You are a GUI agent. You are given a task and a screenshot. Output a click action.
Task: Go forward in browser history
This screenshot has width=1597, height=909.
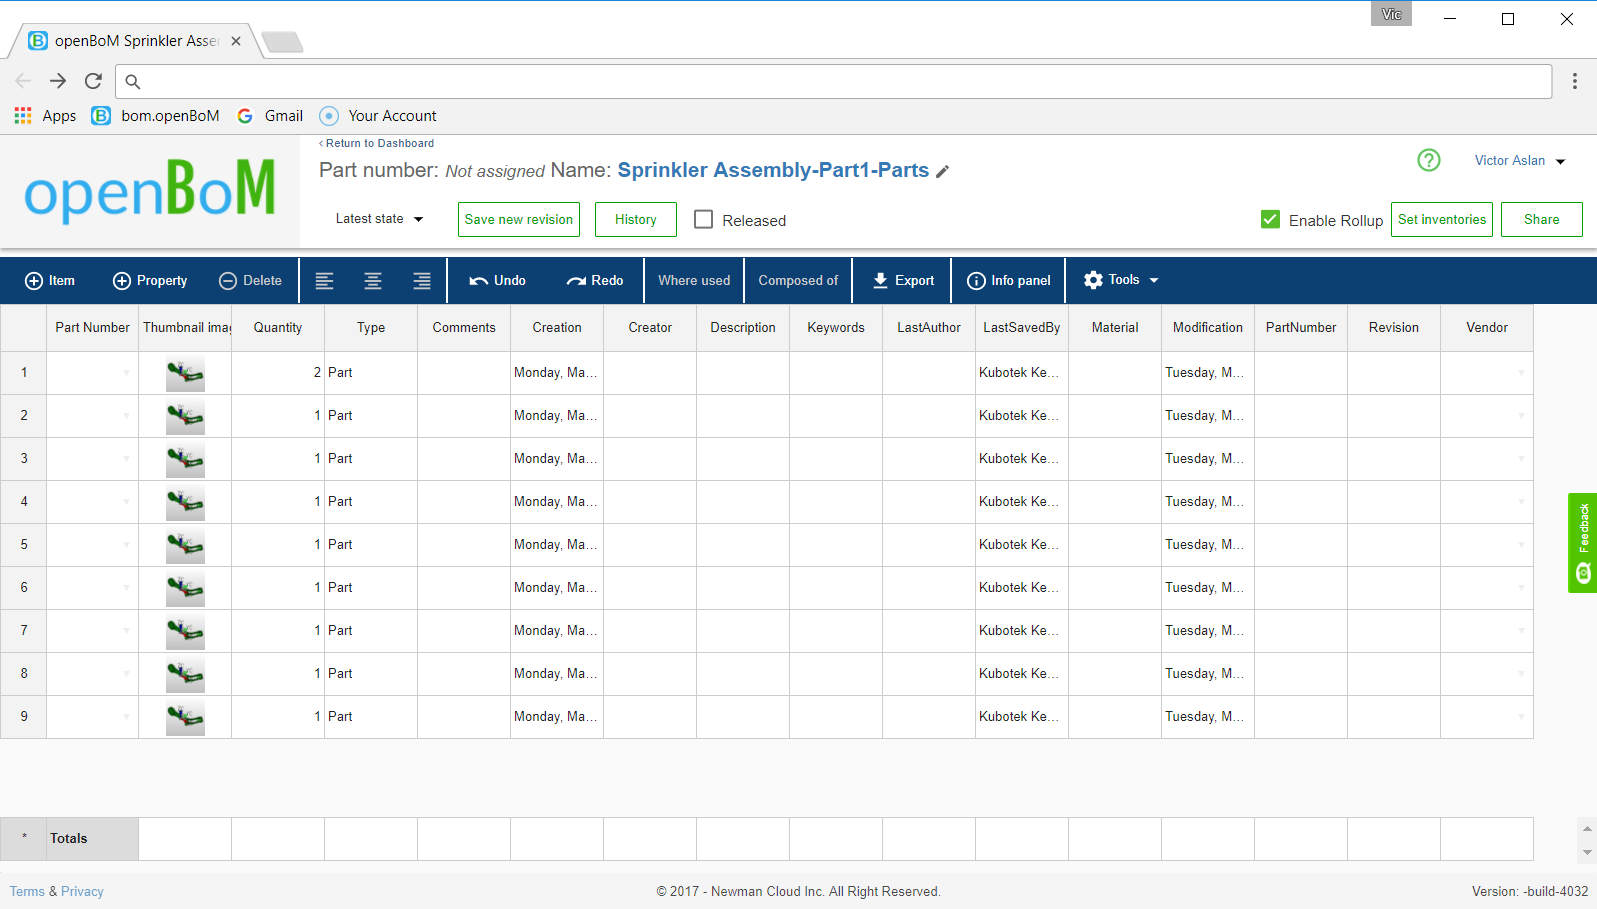pos(58,81)
